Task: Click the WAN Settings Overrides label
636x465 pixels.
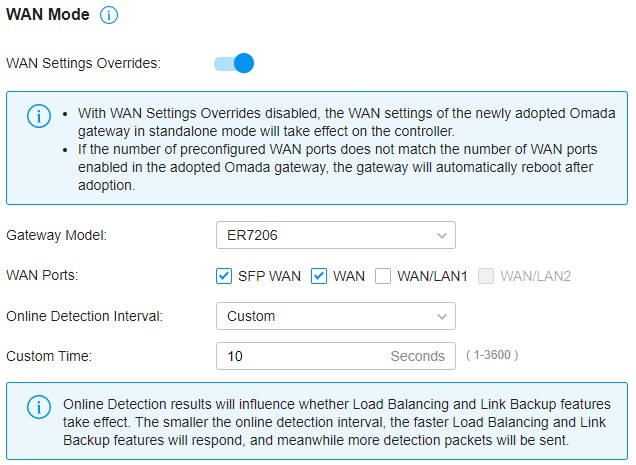Action: tap(84, 63)
